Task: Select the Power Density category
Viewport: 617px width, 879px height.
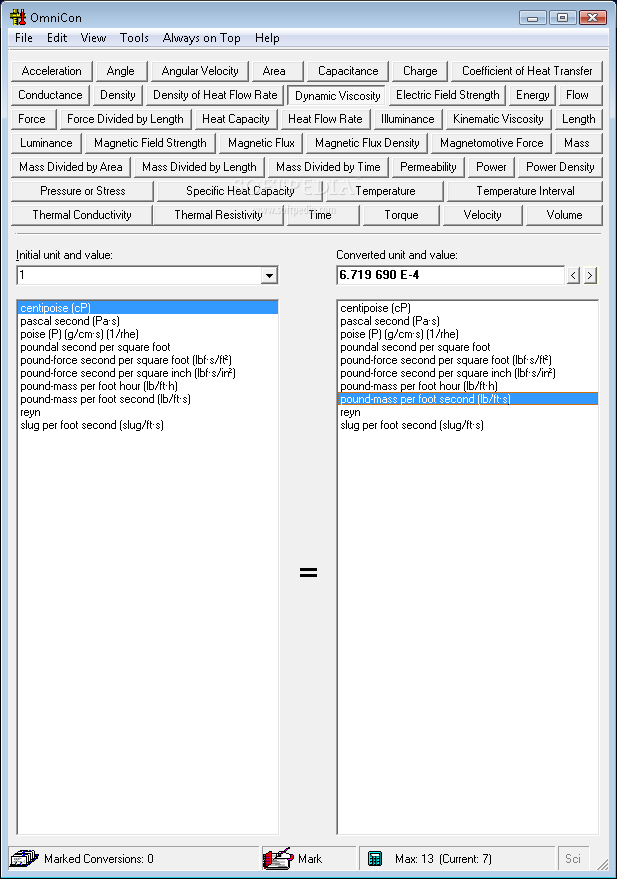Action: pos(560,168)
